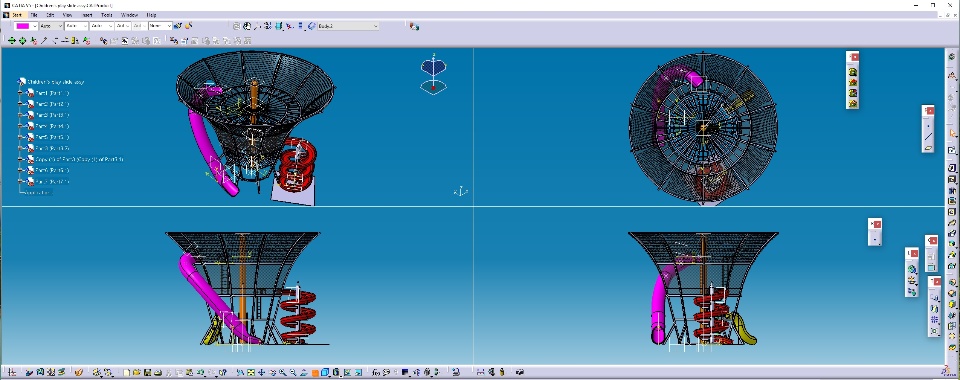Click the Zoom Out magnifier icon
Screen dimensions: 960x380
[293, 372]
